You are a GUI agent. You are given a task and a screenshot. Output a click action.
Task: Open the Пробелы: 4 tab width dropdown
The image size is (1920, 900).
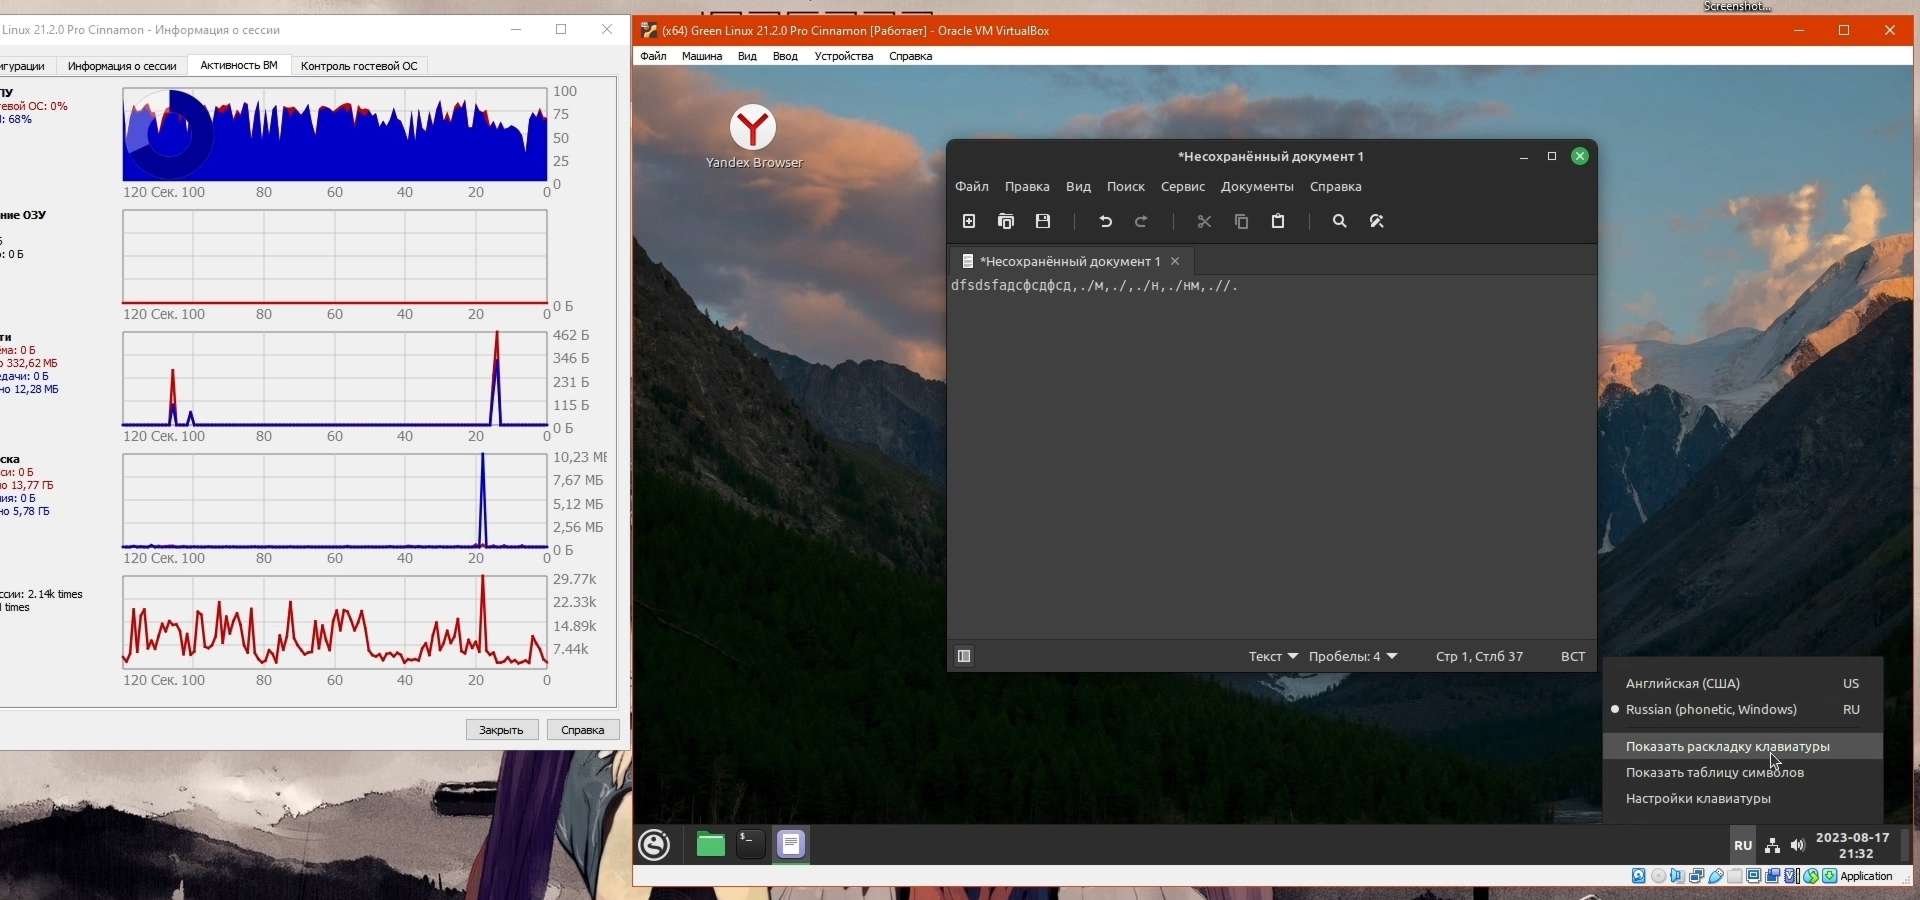[x=1353, y=657]
